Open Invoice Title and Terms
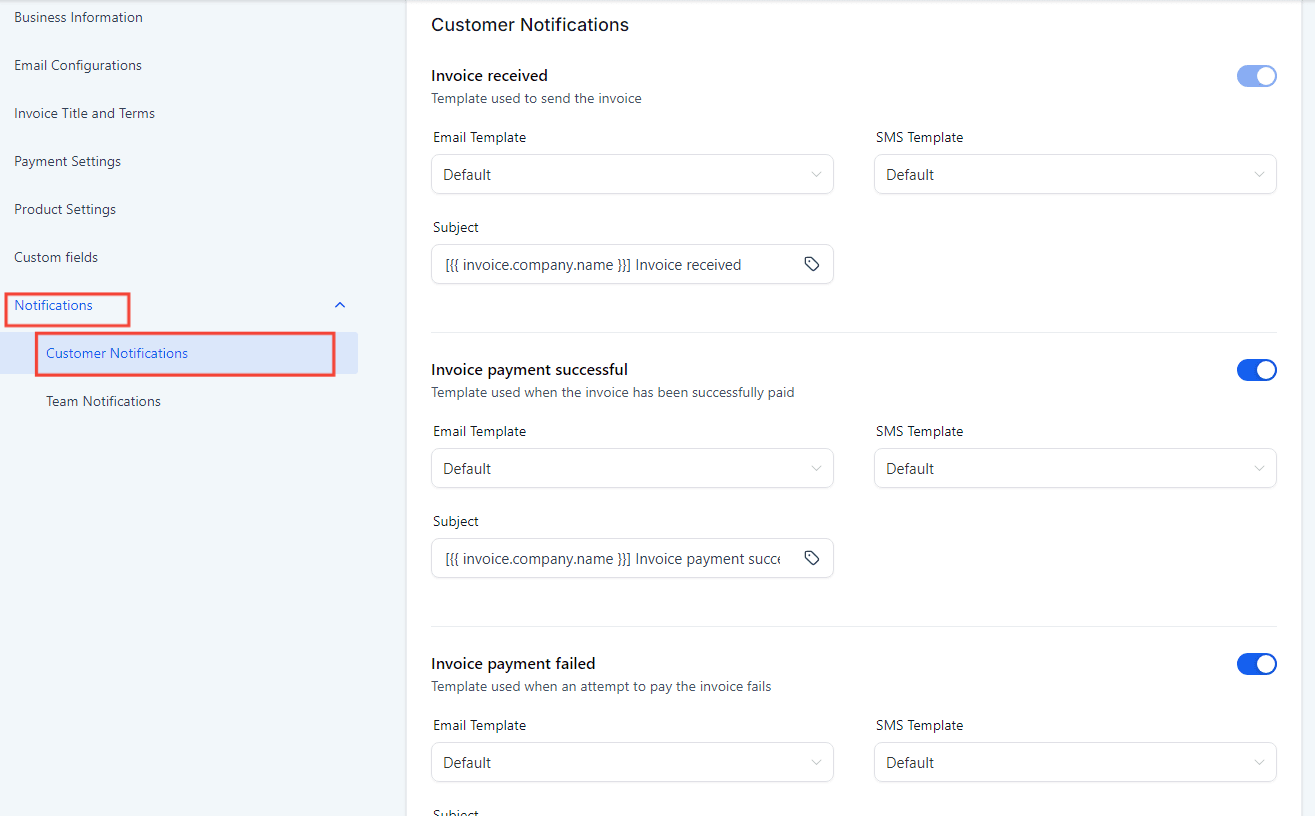 pos(84,112)
